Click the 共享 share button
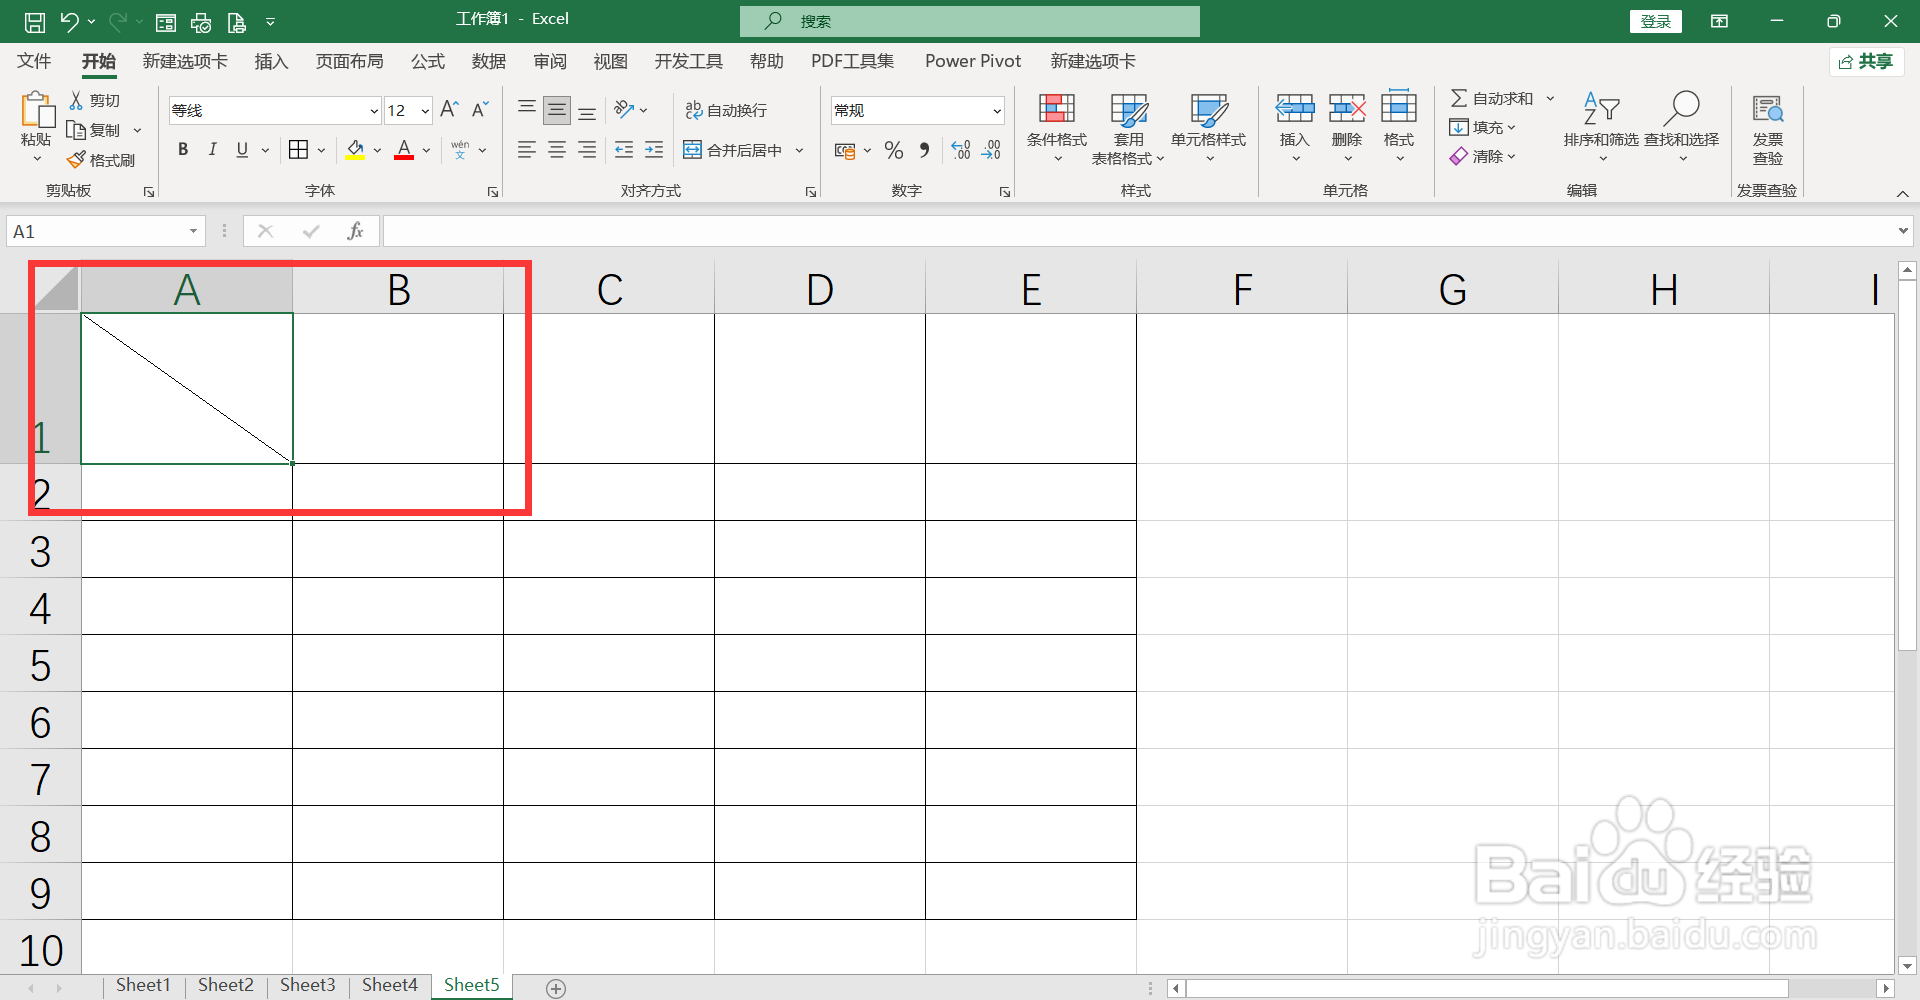 click(x=1866, y=61)
